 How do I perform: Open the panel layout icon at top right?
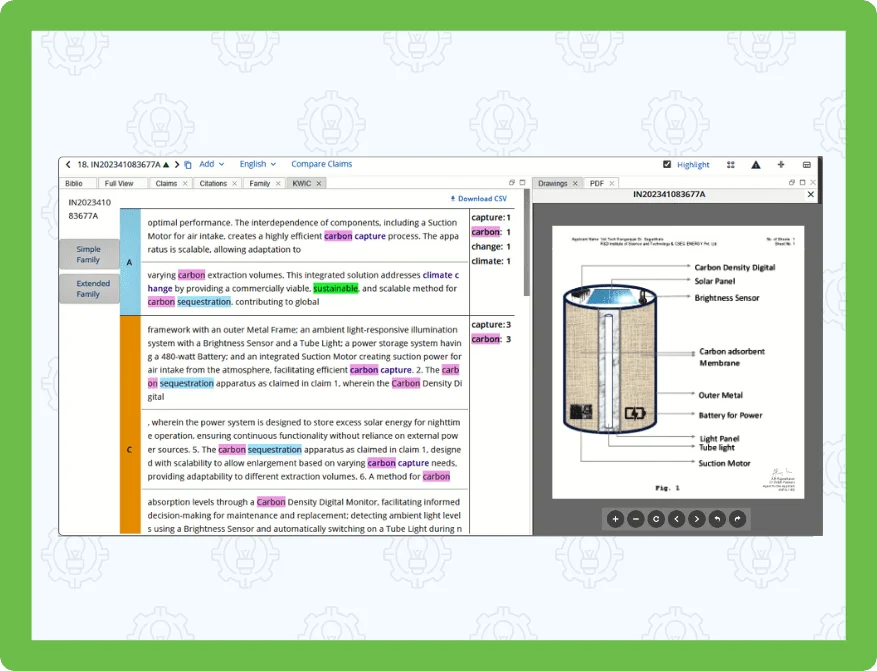807,164
